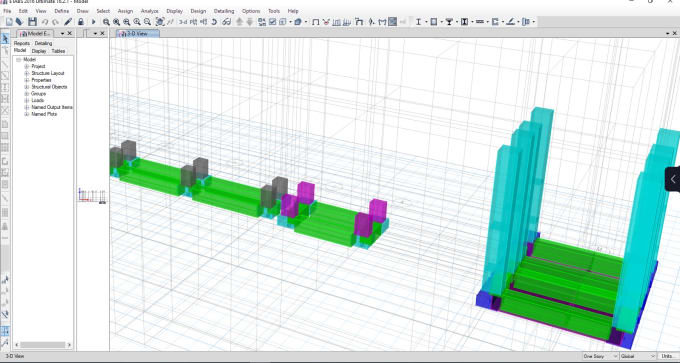This screenshot has height=363, width=680.
Task: Click the Run Analysis play icon
Action: pyautogui.click(x=93, y=22)
